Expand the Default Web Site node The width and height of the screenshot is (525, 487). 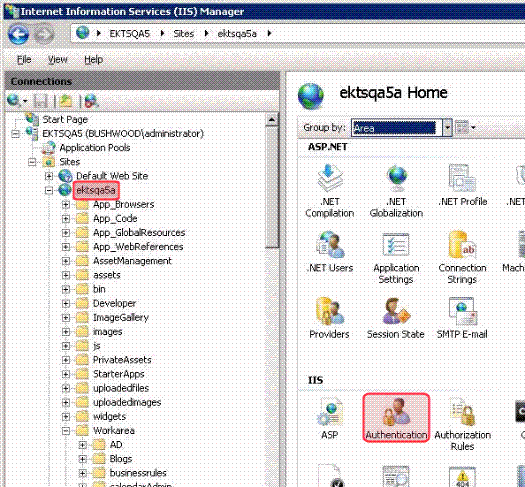(x=49, y=176)
